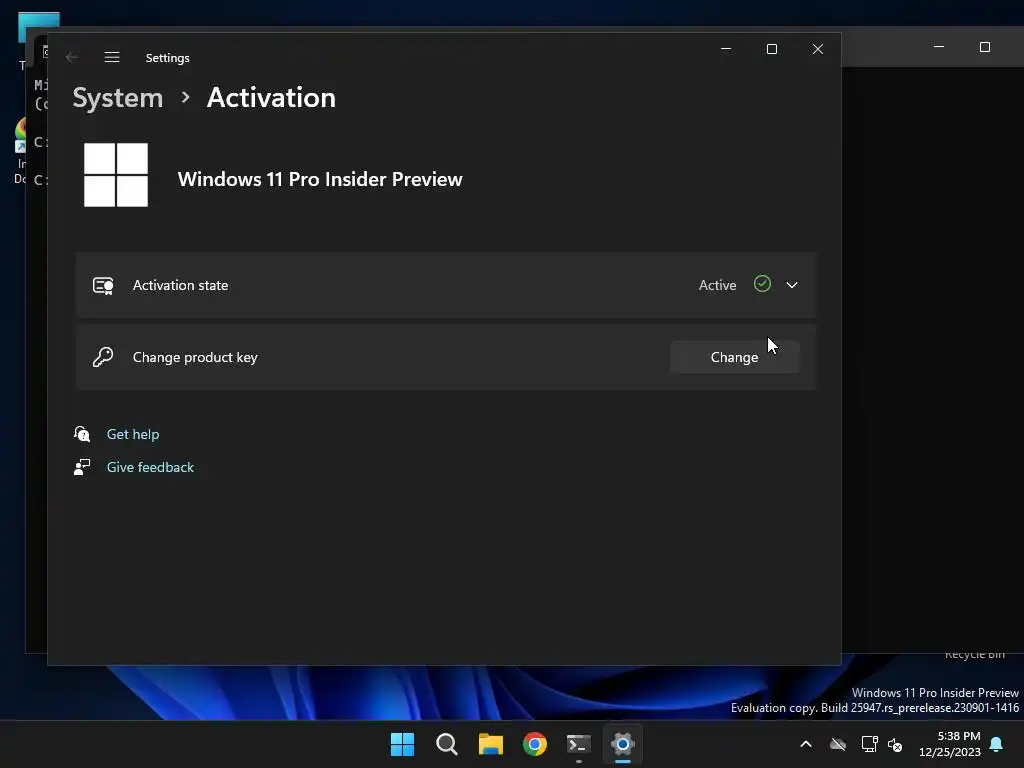The width and height of the screenshot is (1024, 768).
Task: Navigate to System in the breadcrumb
Action: (x=118, y=98)
